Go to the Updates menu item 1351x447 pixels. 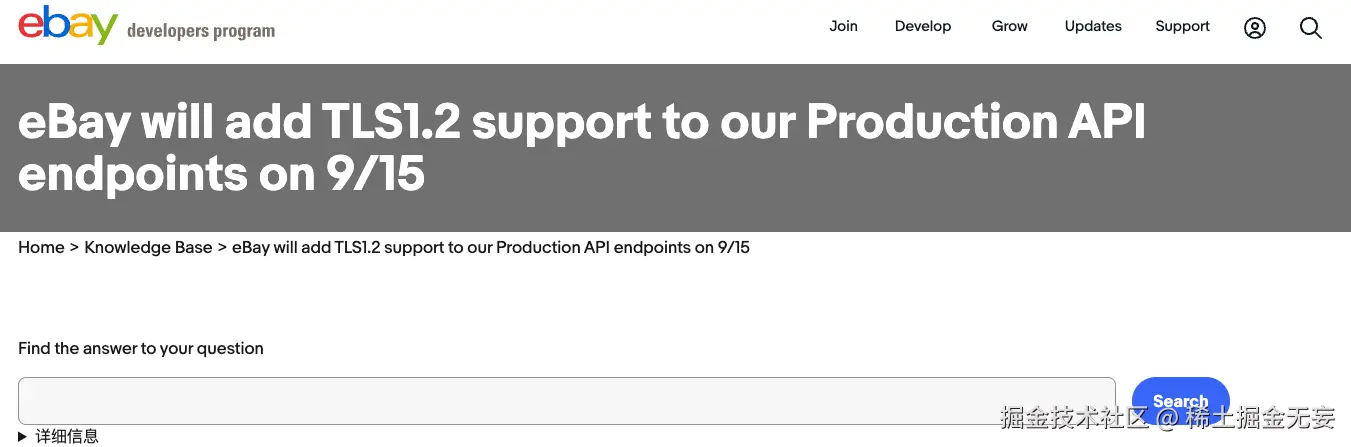pos(1093,26)
